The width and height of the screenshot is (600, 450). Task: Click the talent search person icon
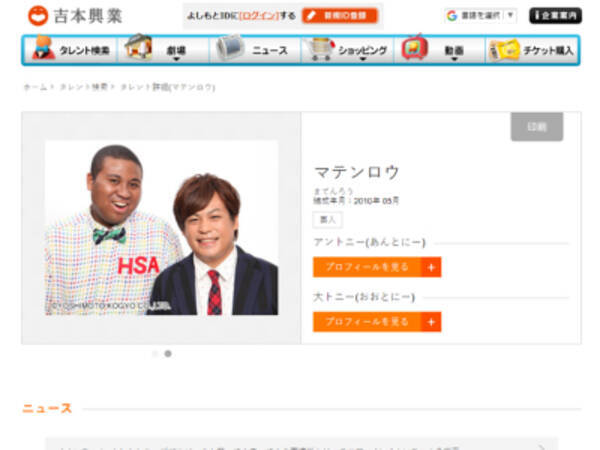point(43,47)
